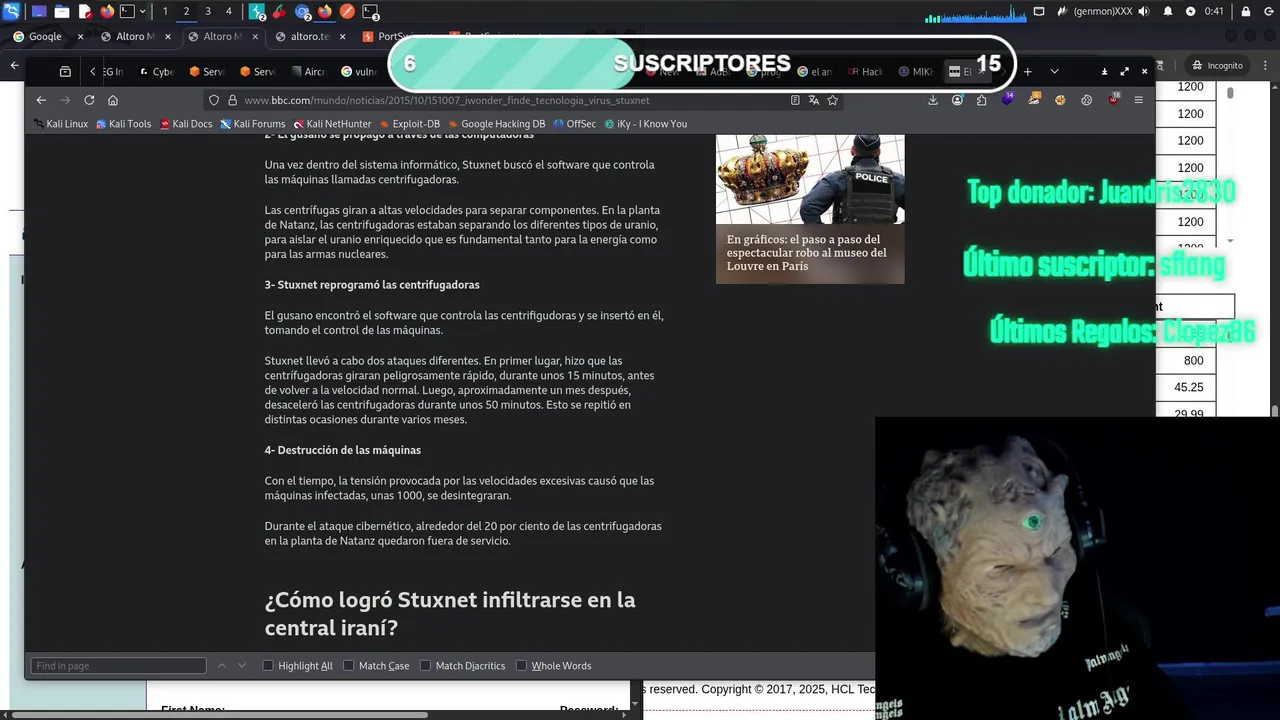Click the show desktop panel icon
The width and height of the screenshot is (1280, 720).
(x=39, y=12)
